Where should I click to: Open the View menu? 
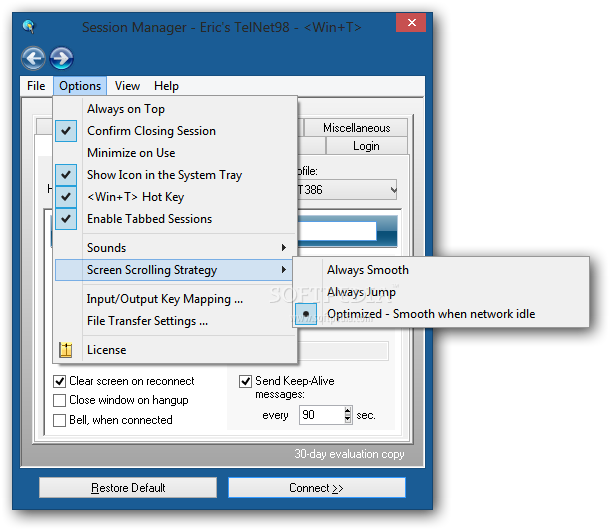point(127,86)
